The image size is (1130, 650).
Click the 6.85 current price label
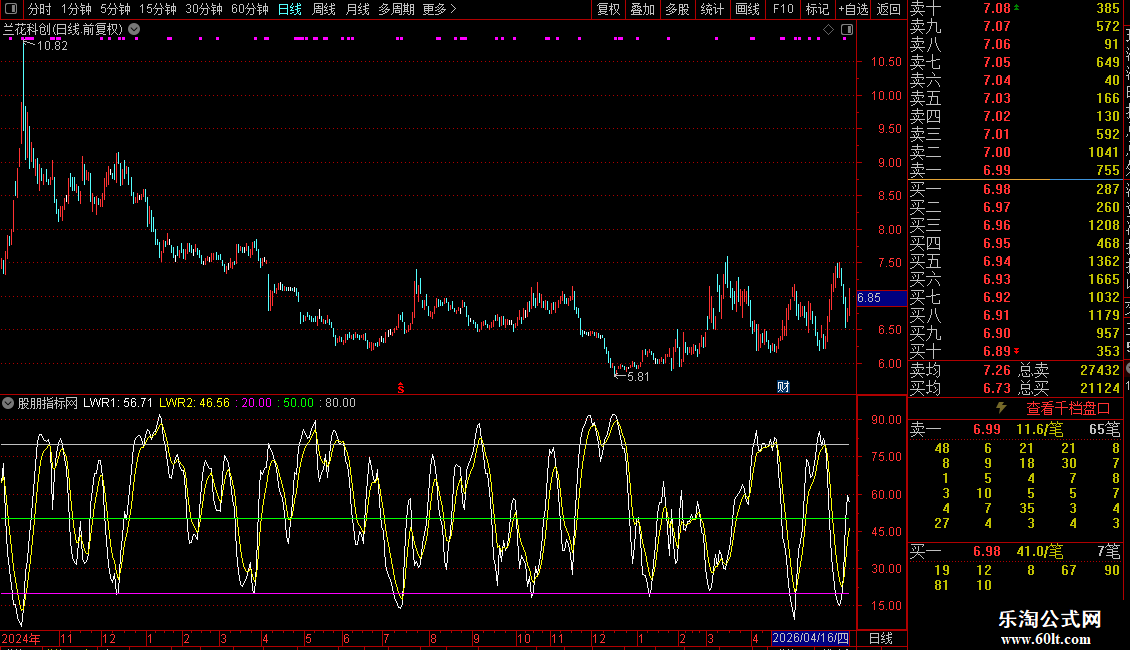click(881, 298)
